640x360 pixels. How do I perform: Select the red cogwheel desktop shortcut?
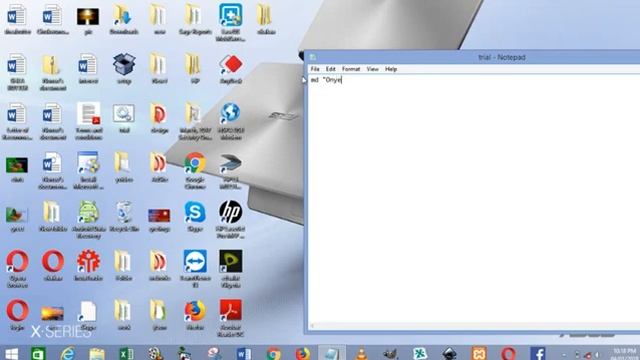(x=88, y=262)
